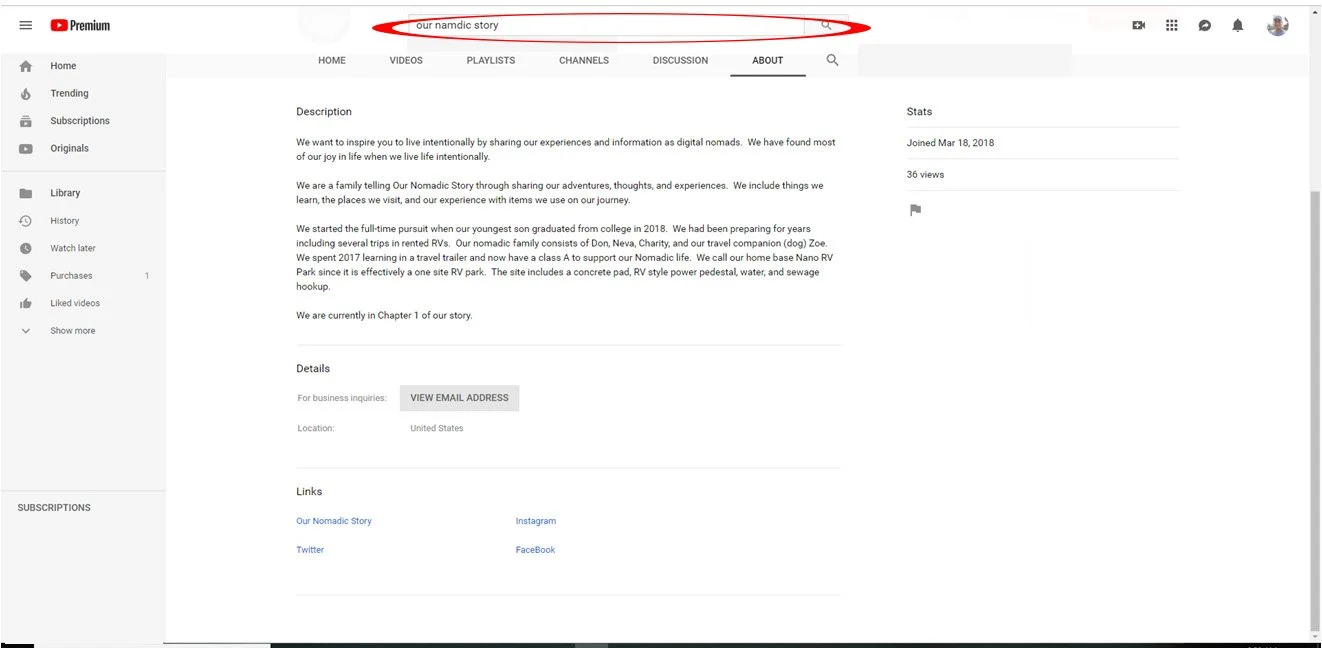1322x648 pixels.
Task: Open the channel-specific search magnifier
Action: point(832,60)
